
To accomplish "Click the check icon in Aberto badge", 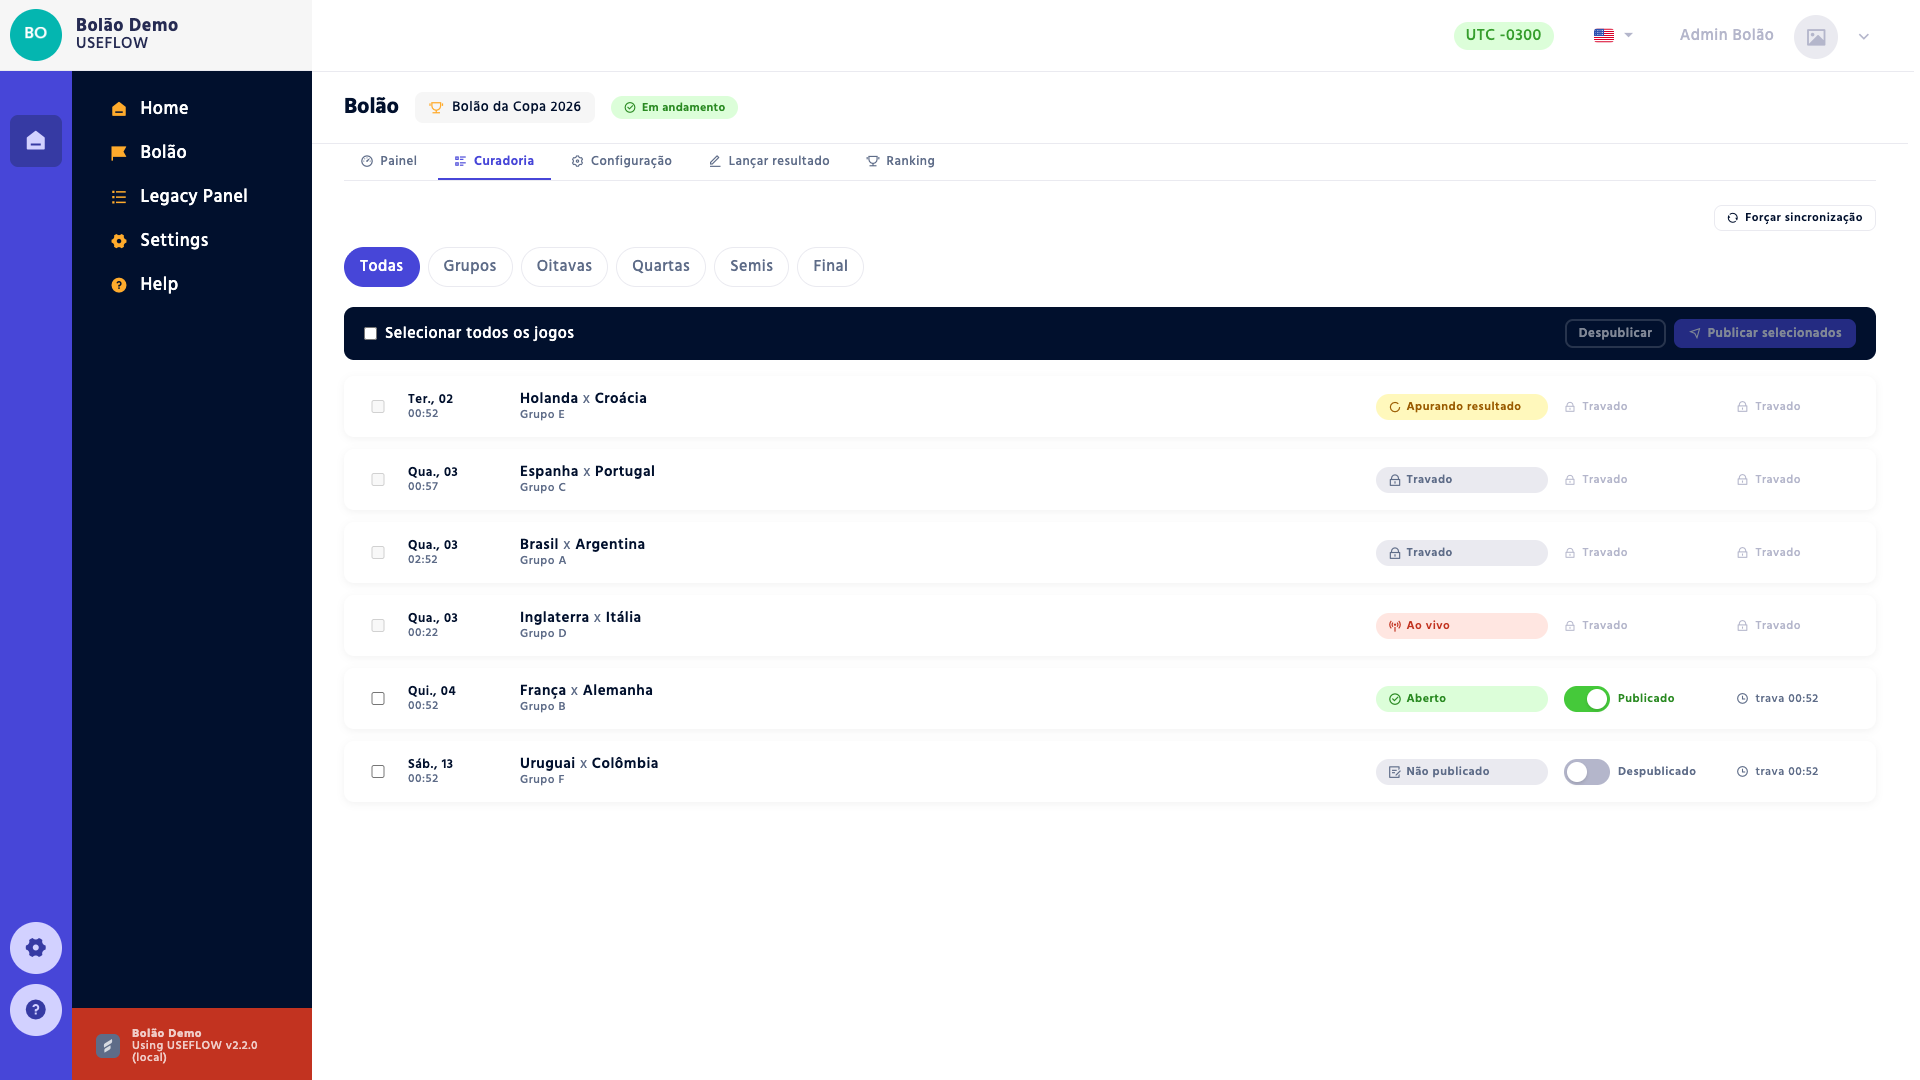I will click(1394, 699).
